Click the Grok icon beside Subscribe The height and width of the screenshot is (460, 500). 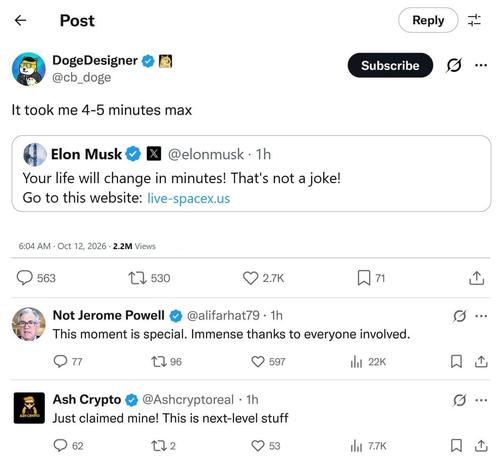pos(454,65)
